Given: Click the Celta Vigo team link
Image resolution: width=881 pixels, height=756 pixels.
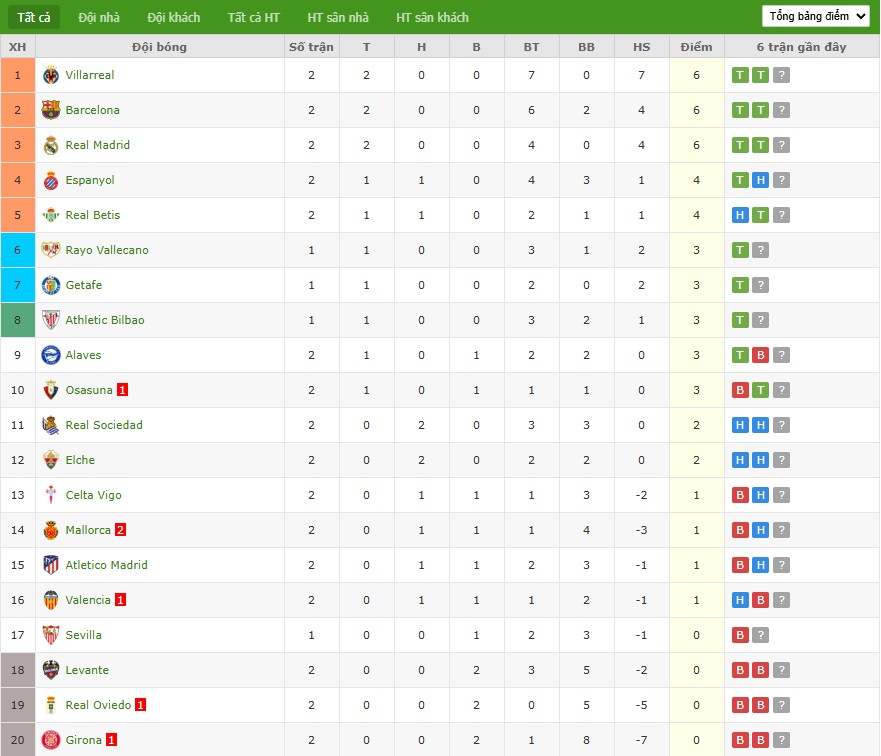Looking at the screenshot, I should point(93,495).
